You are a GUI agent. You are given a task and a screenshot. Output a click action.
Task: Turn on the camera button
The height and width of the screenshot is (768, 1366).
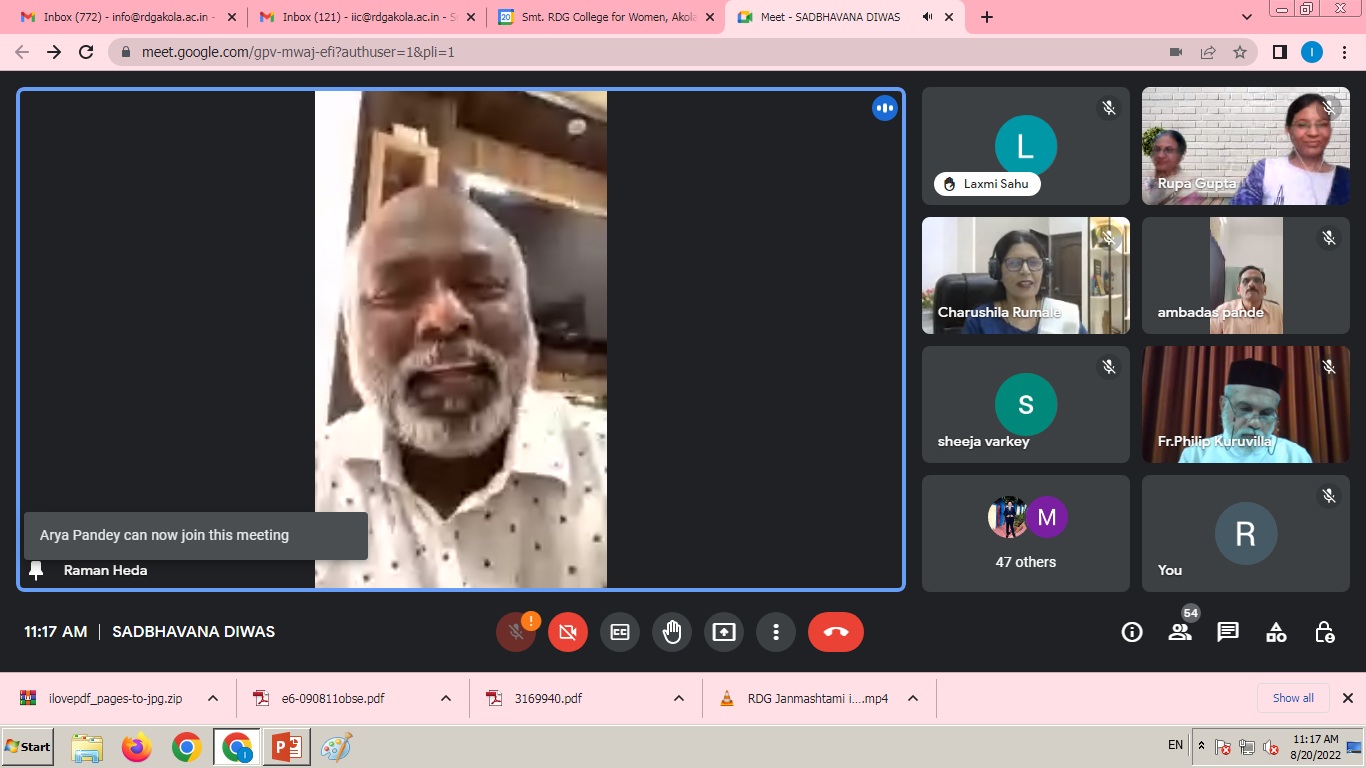point(568,632)
